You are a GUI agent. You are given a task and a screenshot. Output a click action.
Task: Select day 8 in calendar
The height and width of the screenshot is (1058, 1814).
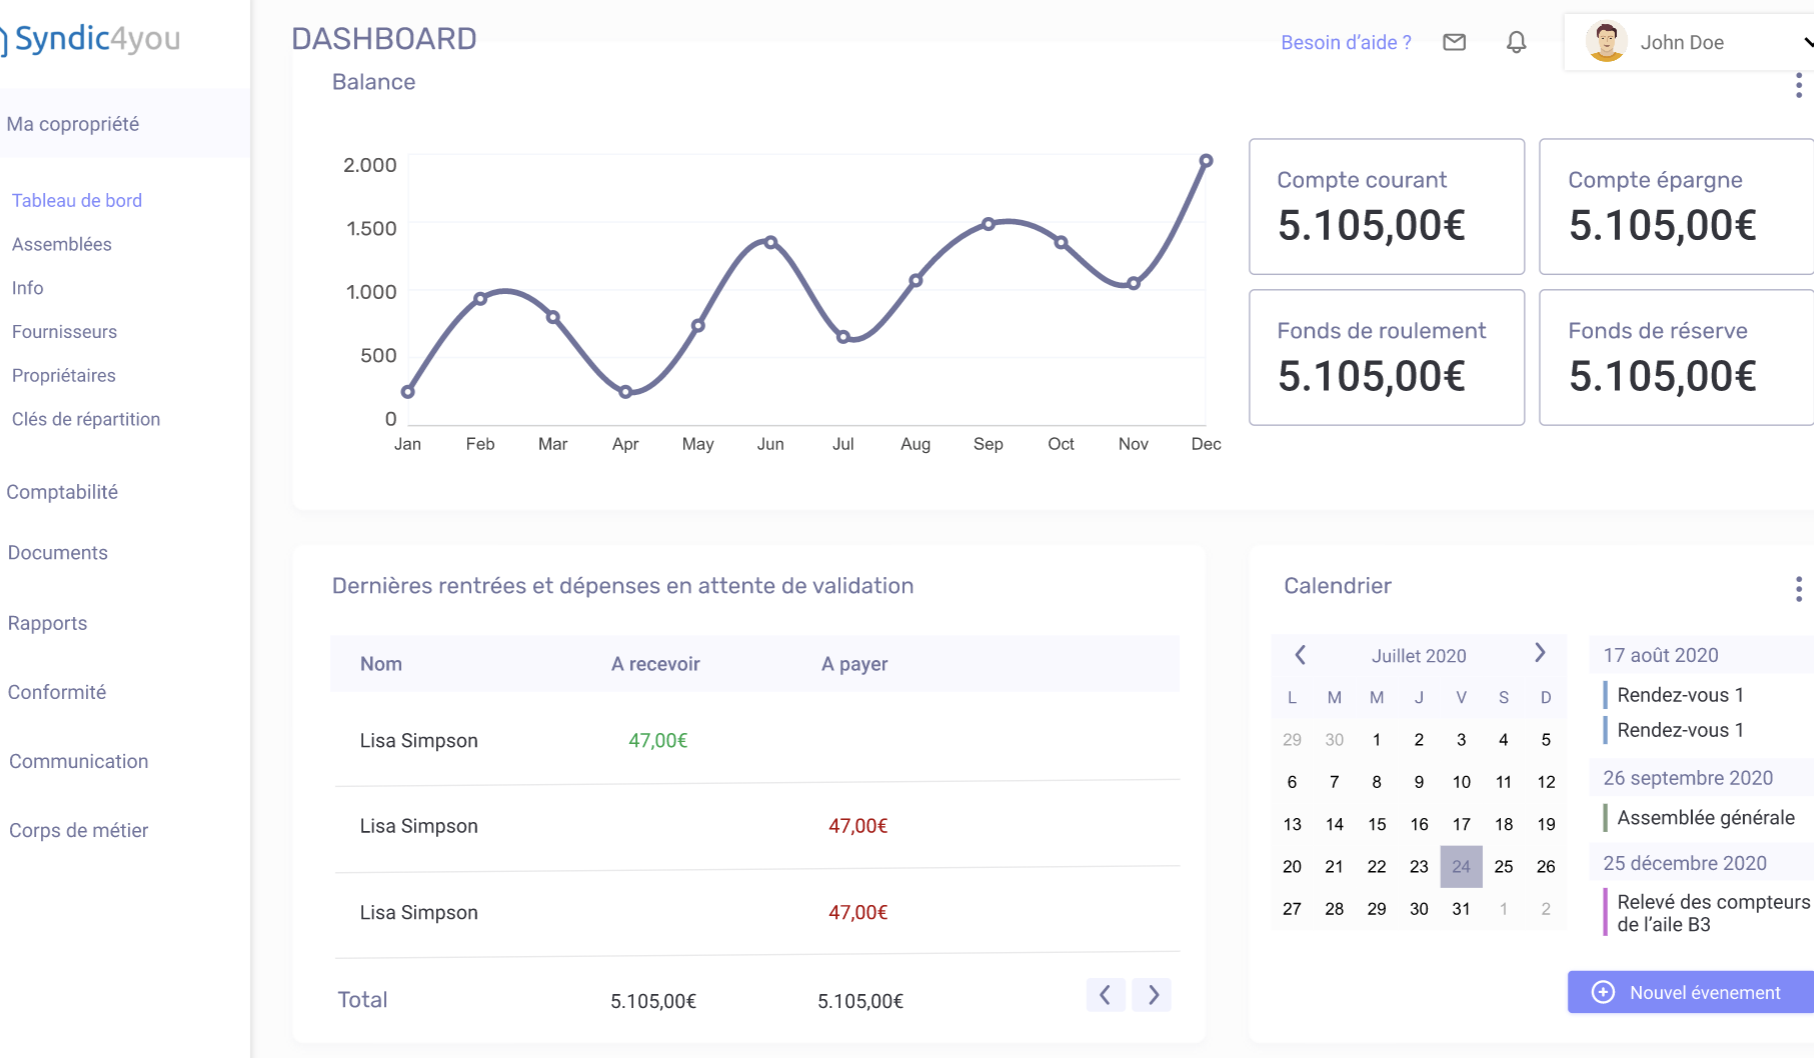click(x=1377, y=782)
